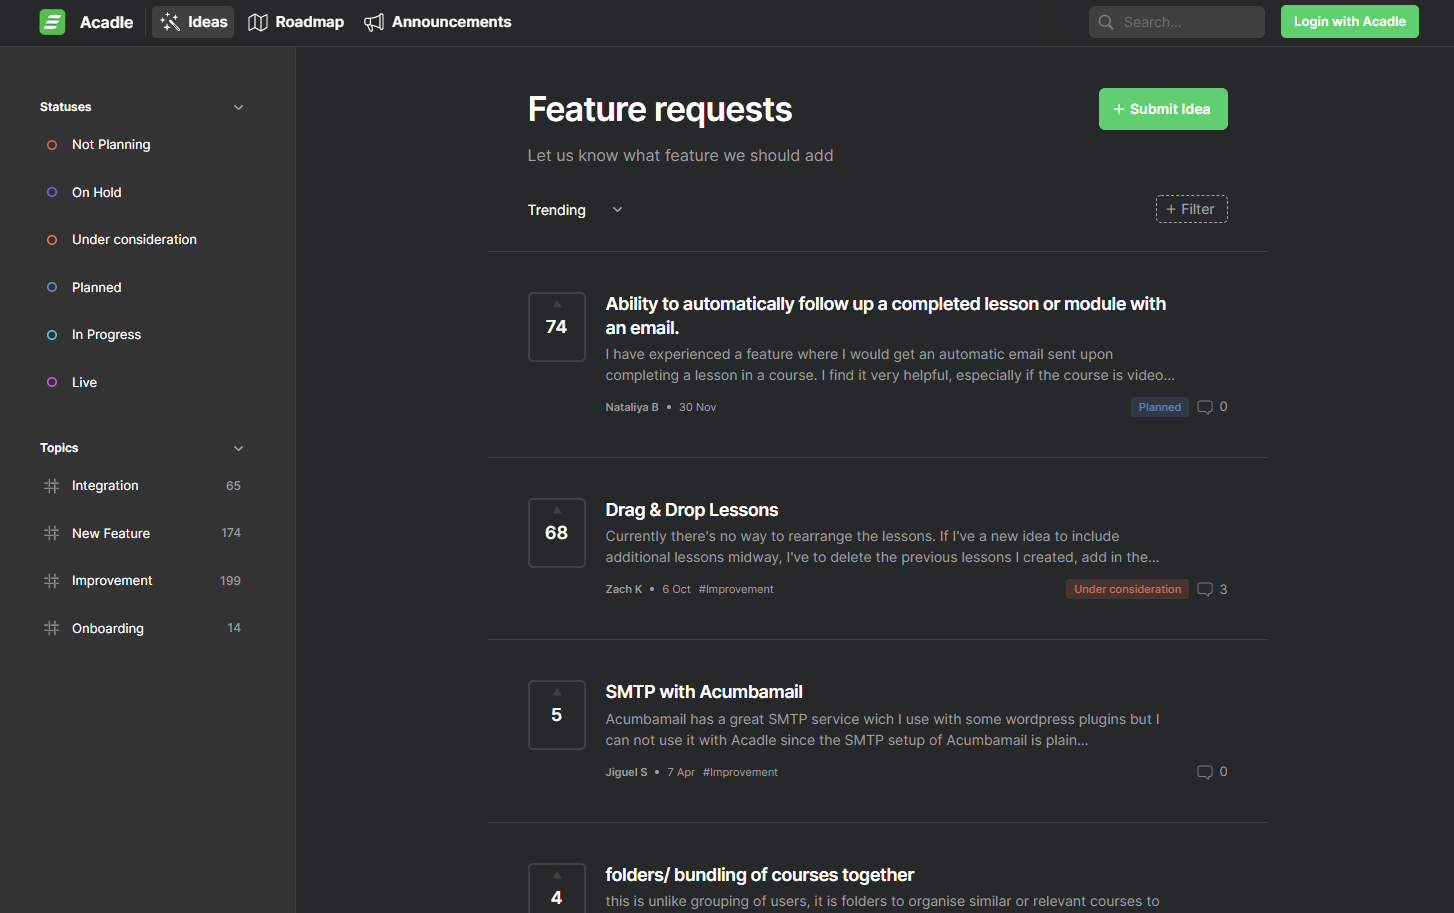
Task: Click the Improvement count 199
Action: coord(230,581)
